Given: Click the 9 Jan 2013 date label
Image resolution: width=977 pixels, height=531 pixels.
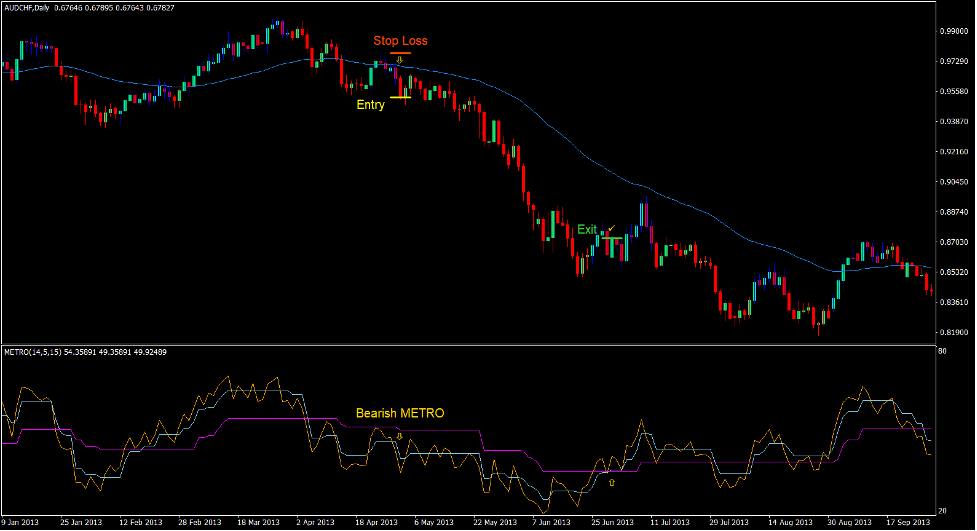Looking at the screenshot, I should pos(21,522).
